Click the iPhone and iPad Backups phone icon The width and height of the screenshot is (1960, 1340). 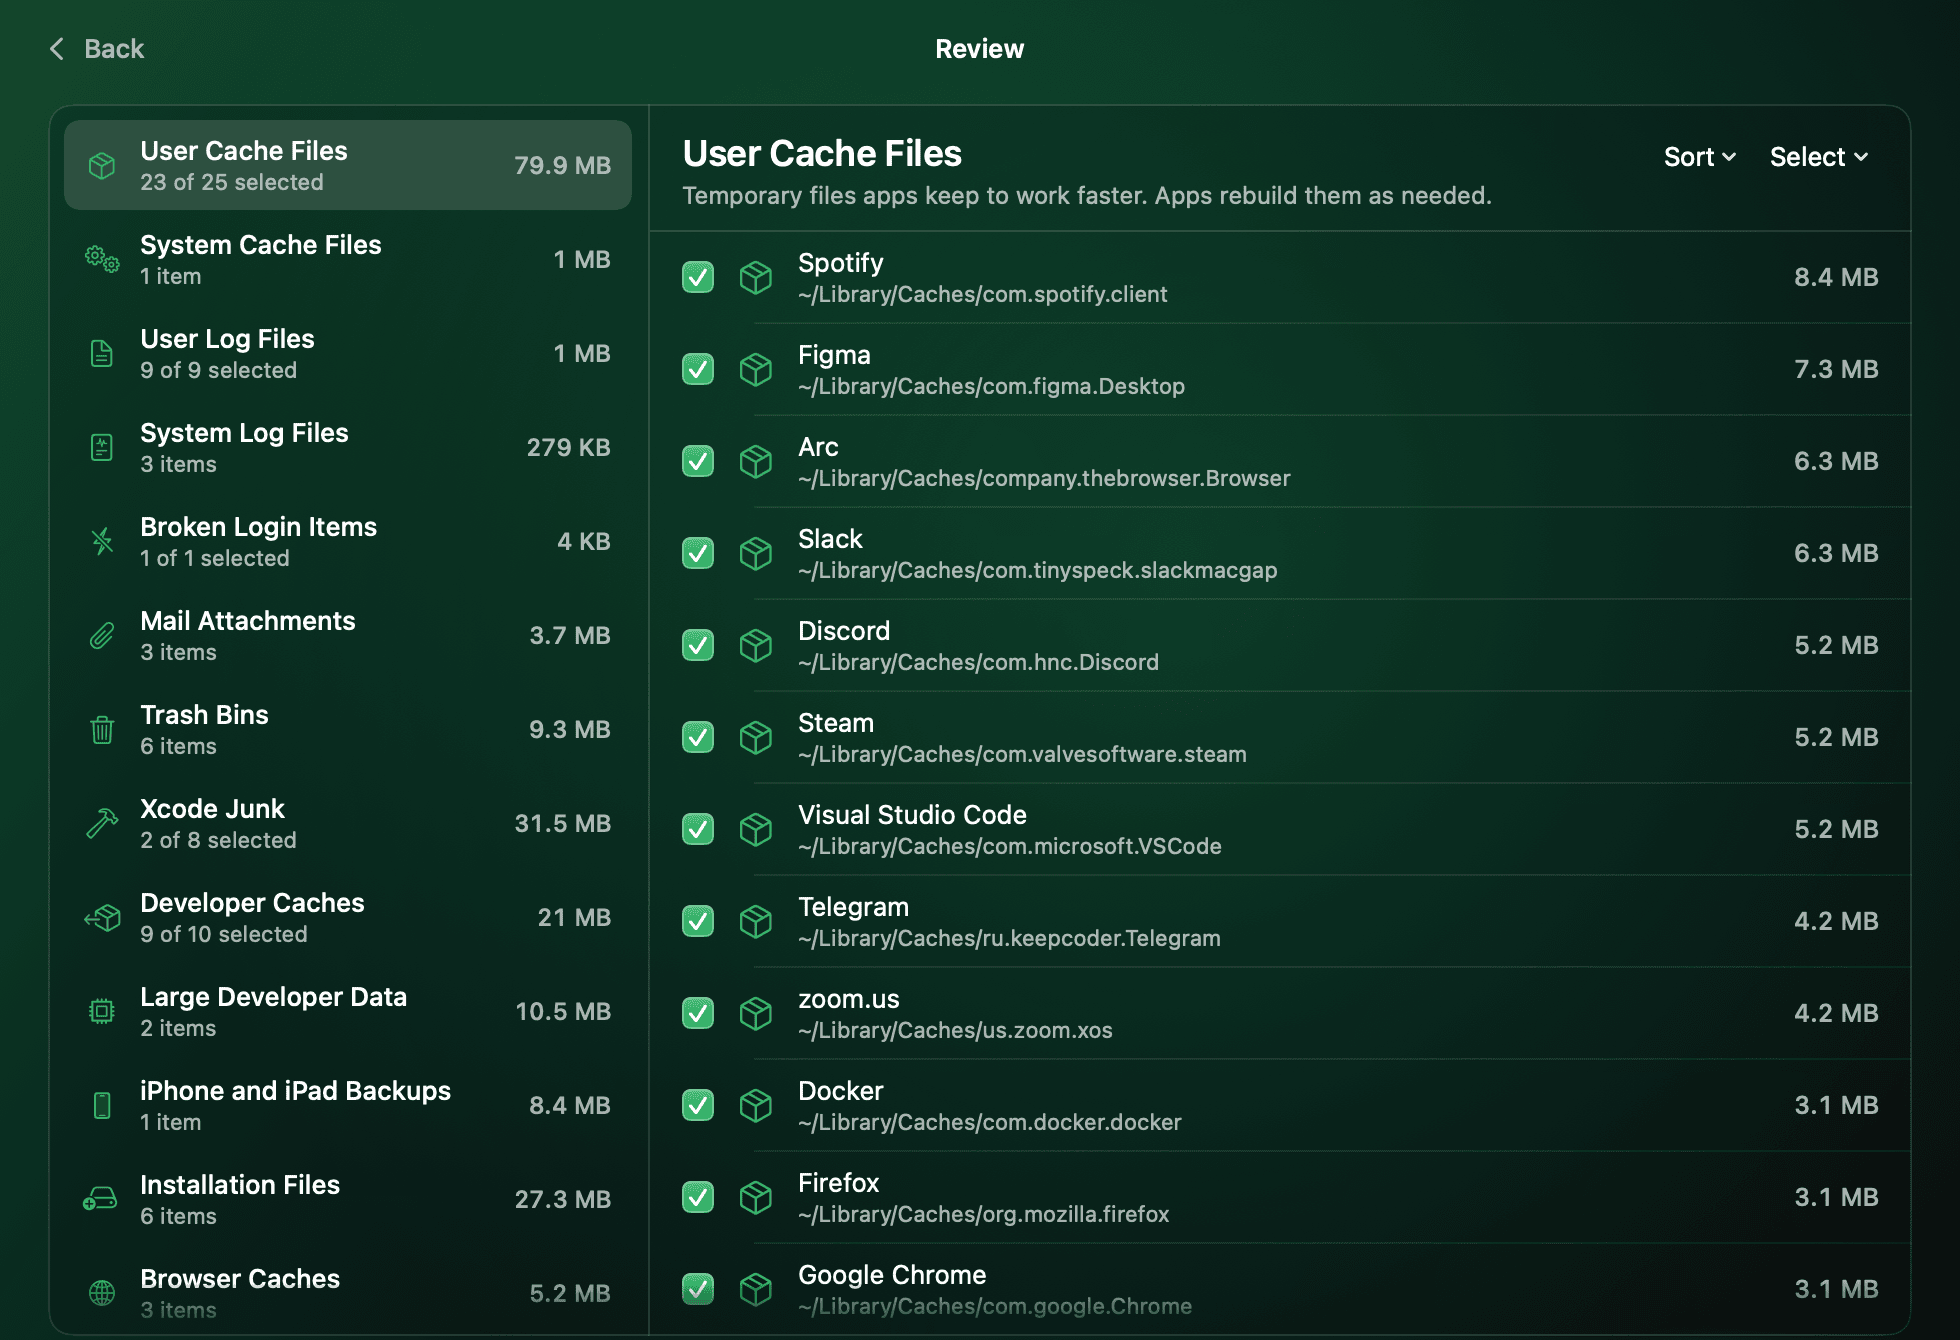(x=102, y=1106)
